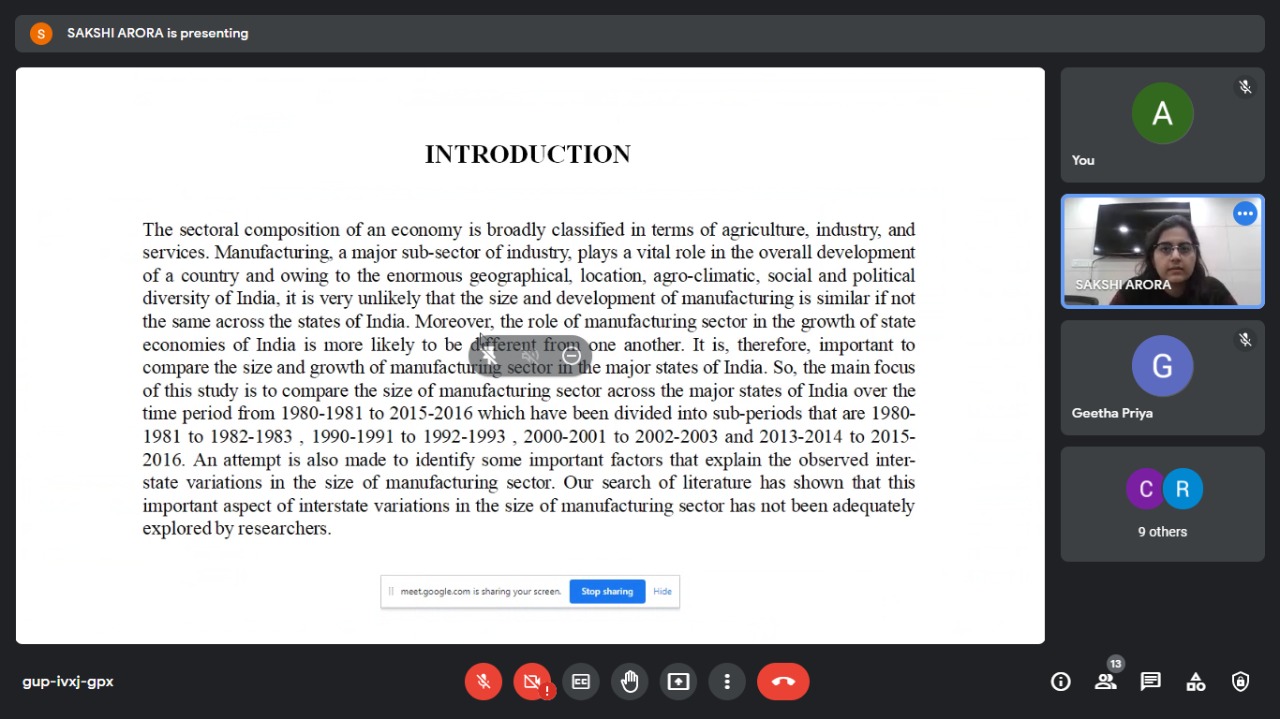Show the people list with 13 participants

point(1105,682)
